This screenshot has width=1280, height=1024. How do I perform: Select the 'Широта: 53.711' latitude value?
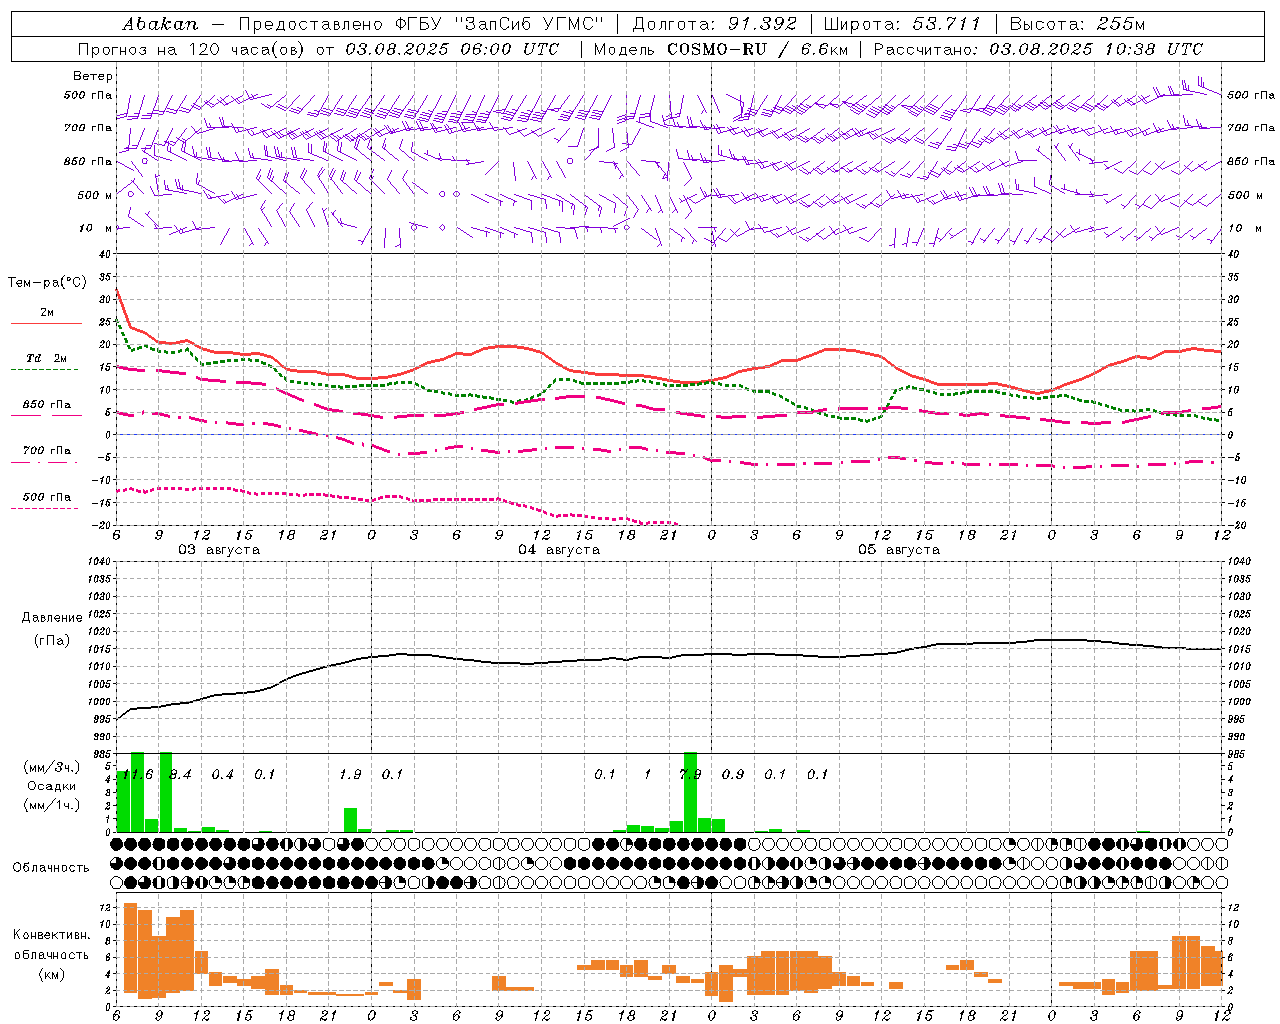pos(902,24)
